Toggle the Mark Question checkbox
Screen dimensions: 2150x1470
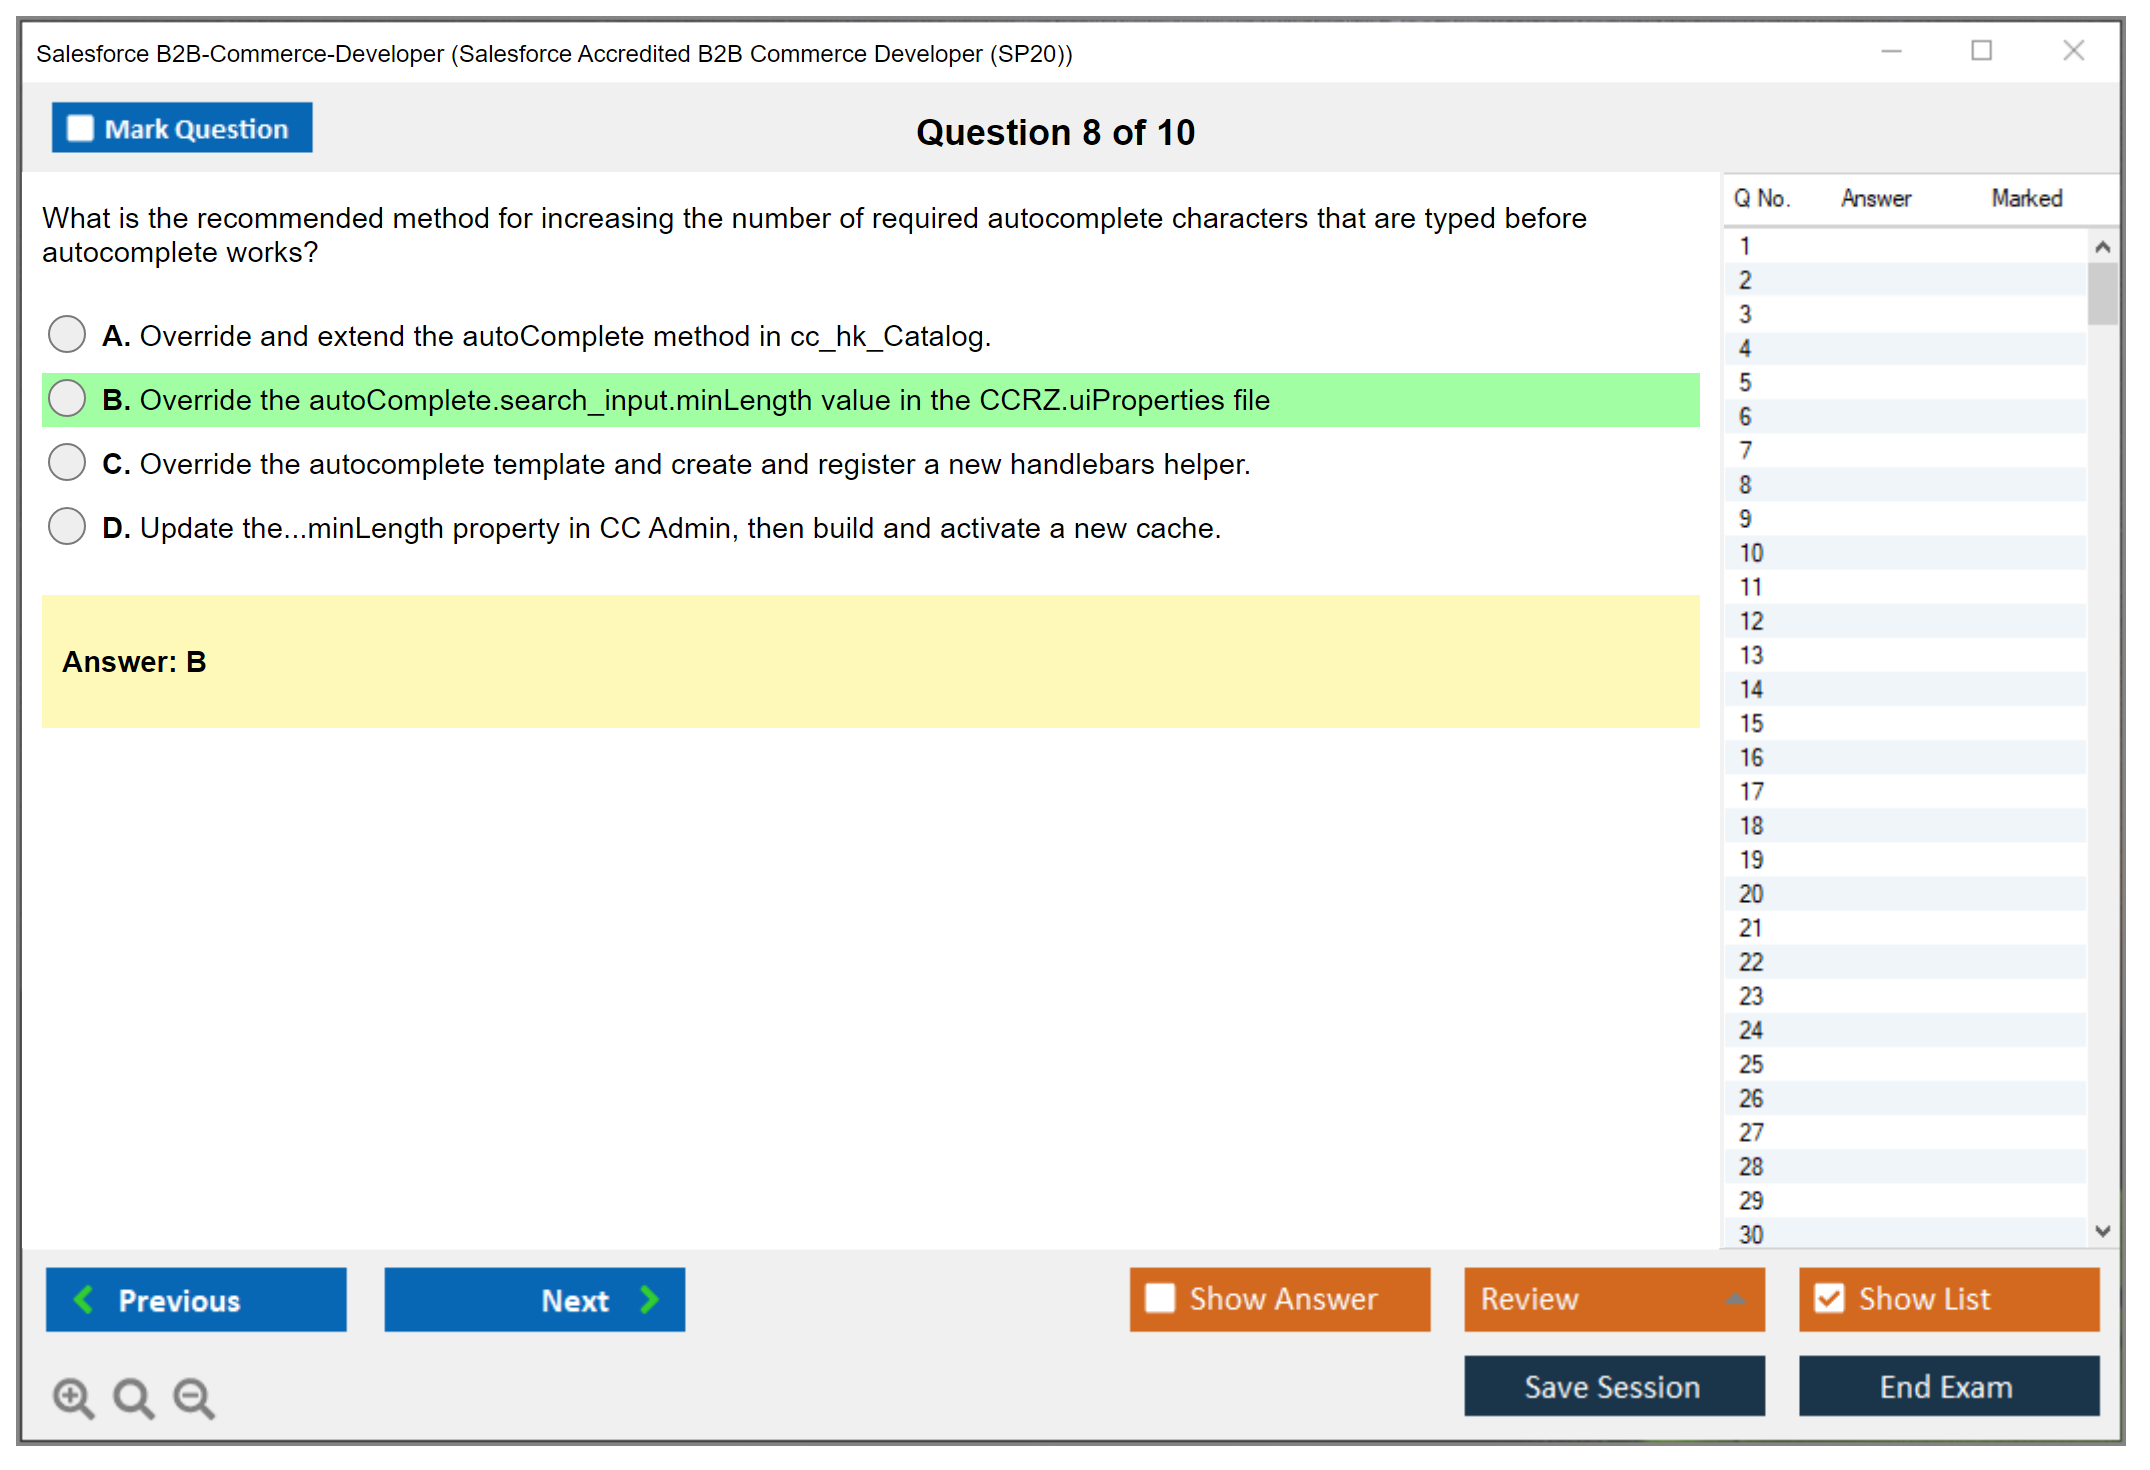point(80,128)
